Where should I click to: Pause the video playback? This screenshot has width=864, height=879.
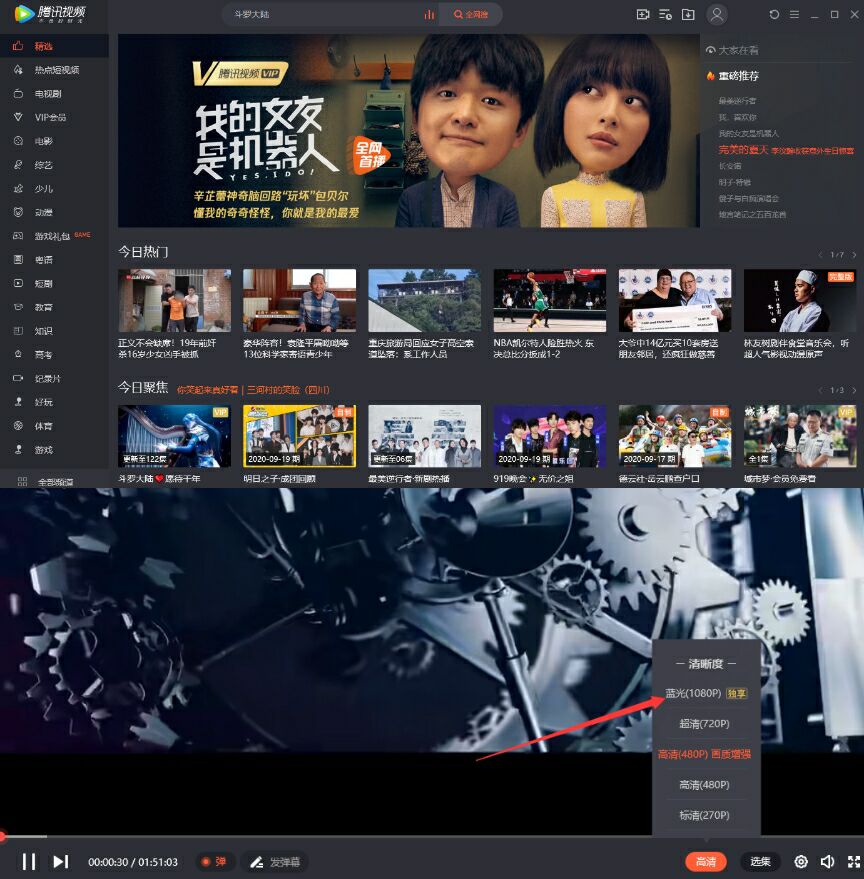coord(29,861)
